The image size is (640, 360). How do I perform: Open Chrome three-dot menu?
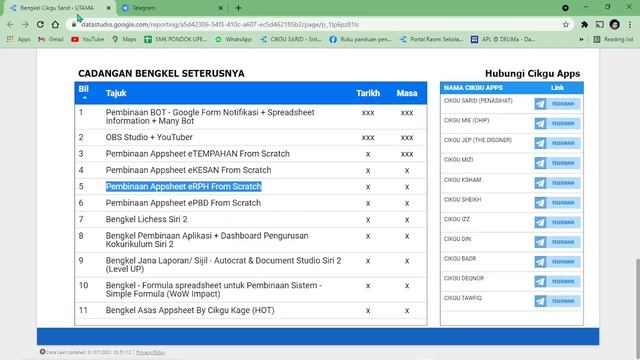(630, 24)
